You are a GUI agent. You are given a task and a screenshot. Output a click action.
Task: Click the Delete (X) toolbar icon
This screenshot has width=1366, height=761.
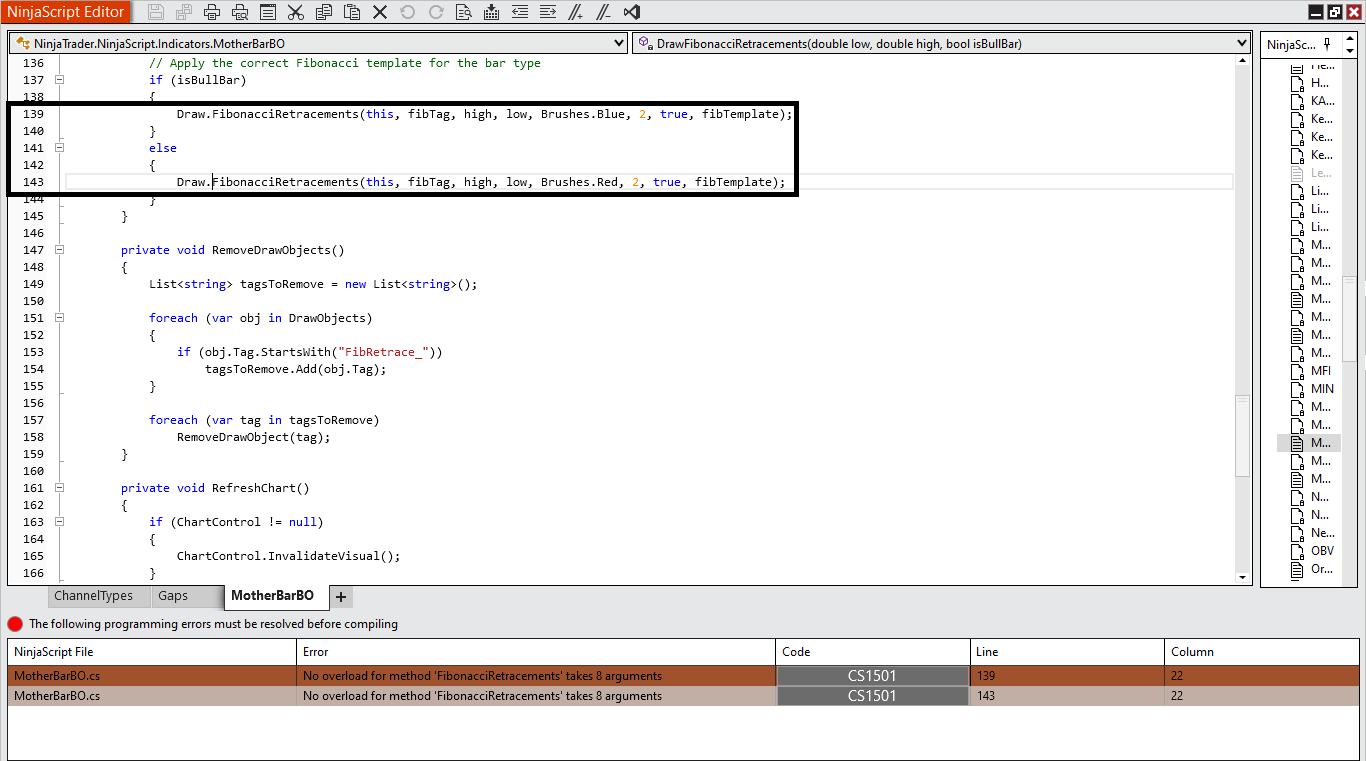click(379, 12)
